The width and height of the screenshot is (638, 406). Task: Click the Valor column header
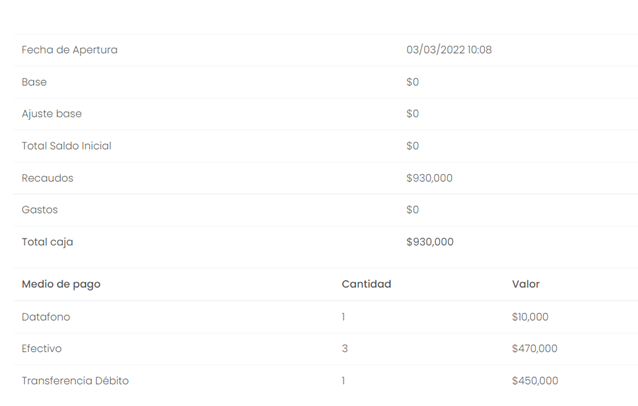[x=526, y=284]
